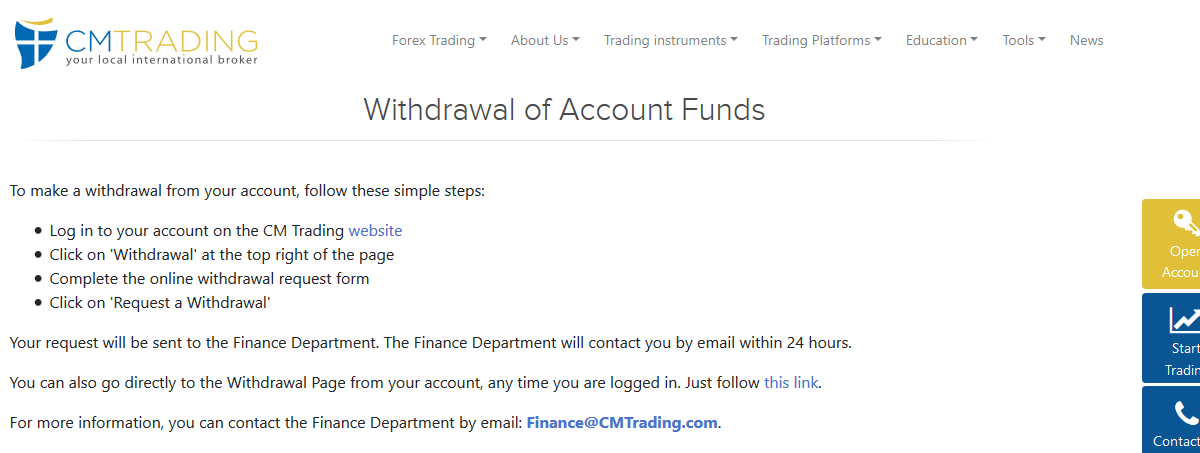Click the blue Start Trading side button
1200x453 pixels.
[x=1171, y=338]
